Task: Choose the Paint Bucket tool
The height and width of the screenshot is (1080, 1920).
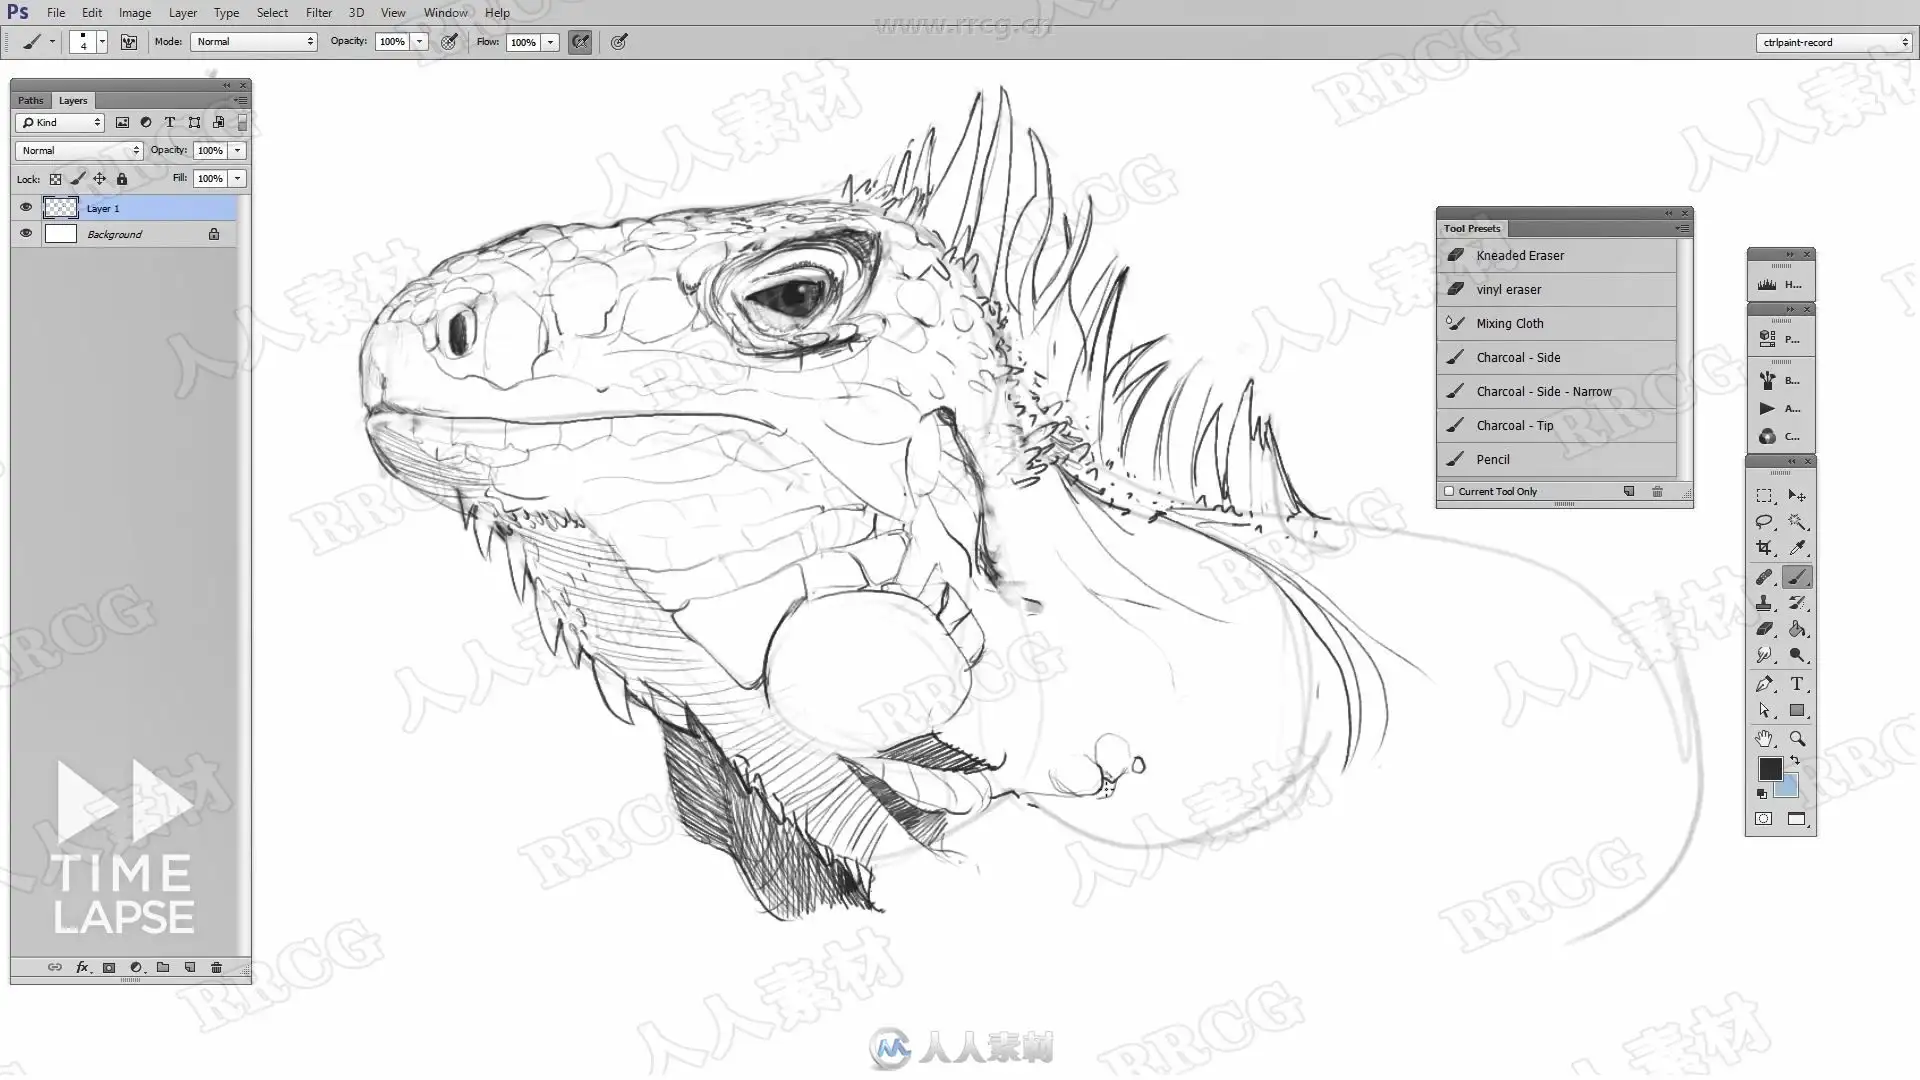Action: tap(1797, 629)
